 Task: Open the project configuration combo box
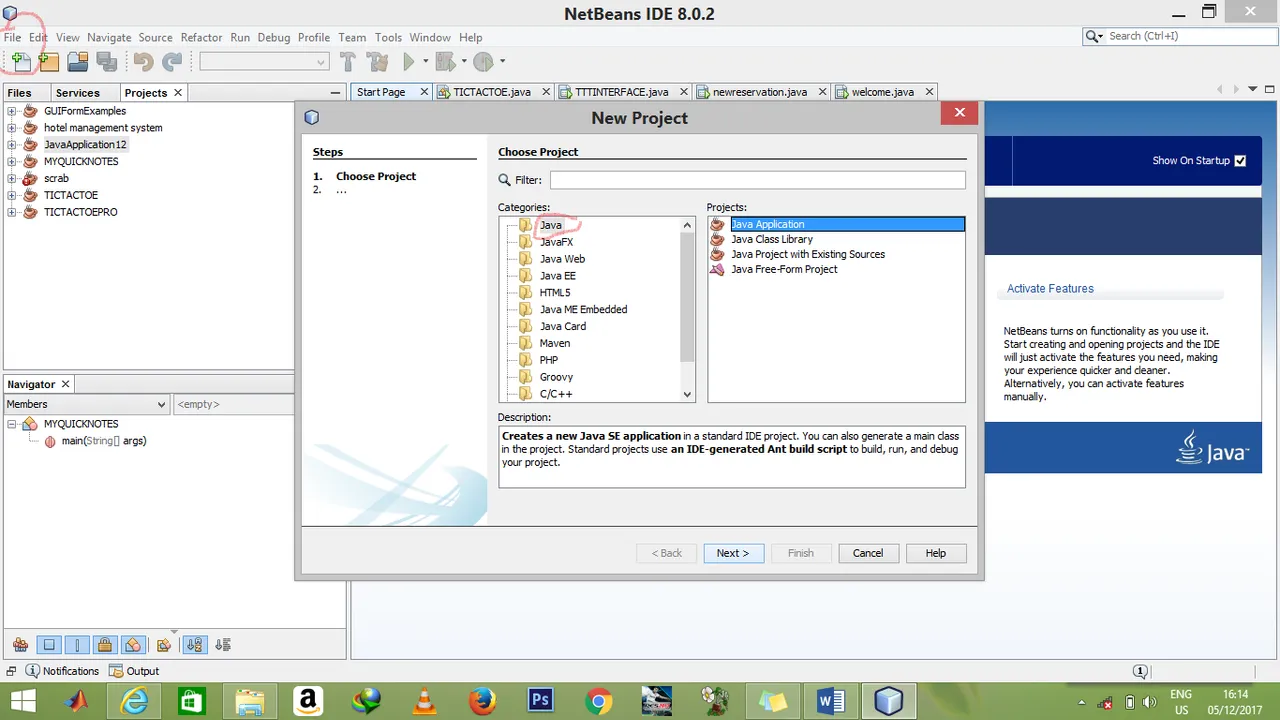coord(264,62)
